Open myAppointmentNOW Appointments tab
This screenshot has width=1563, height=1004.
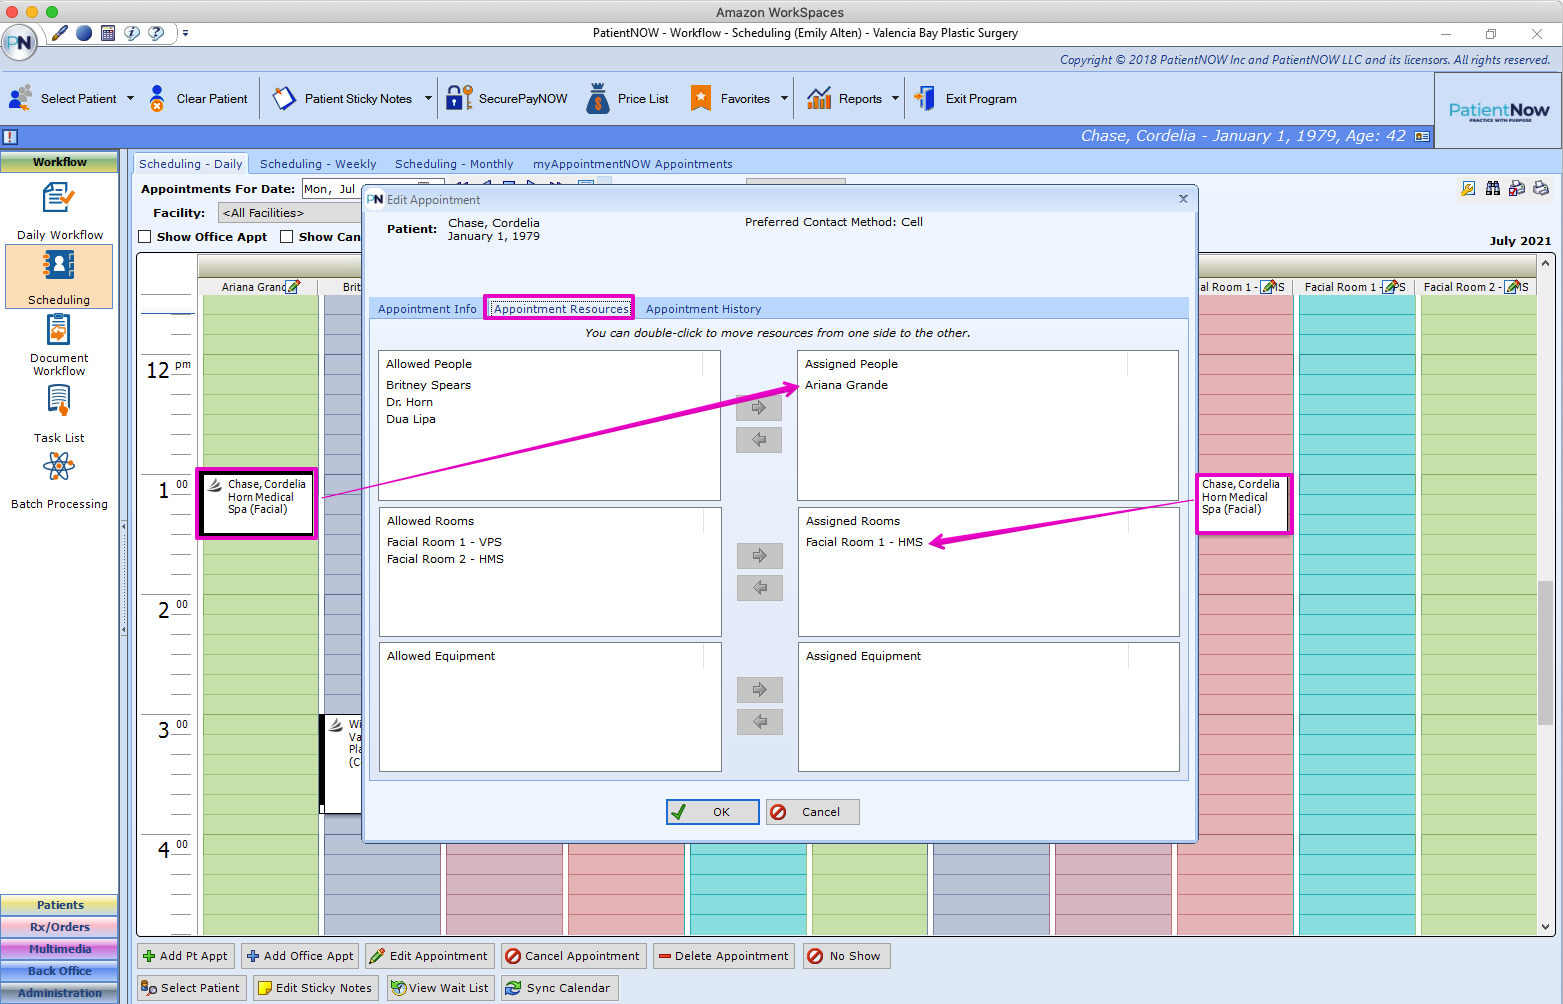pos(632,164)
